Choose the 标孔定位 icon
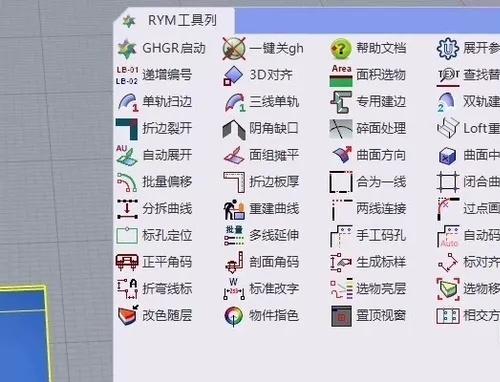 [x=127, y=236]
